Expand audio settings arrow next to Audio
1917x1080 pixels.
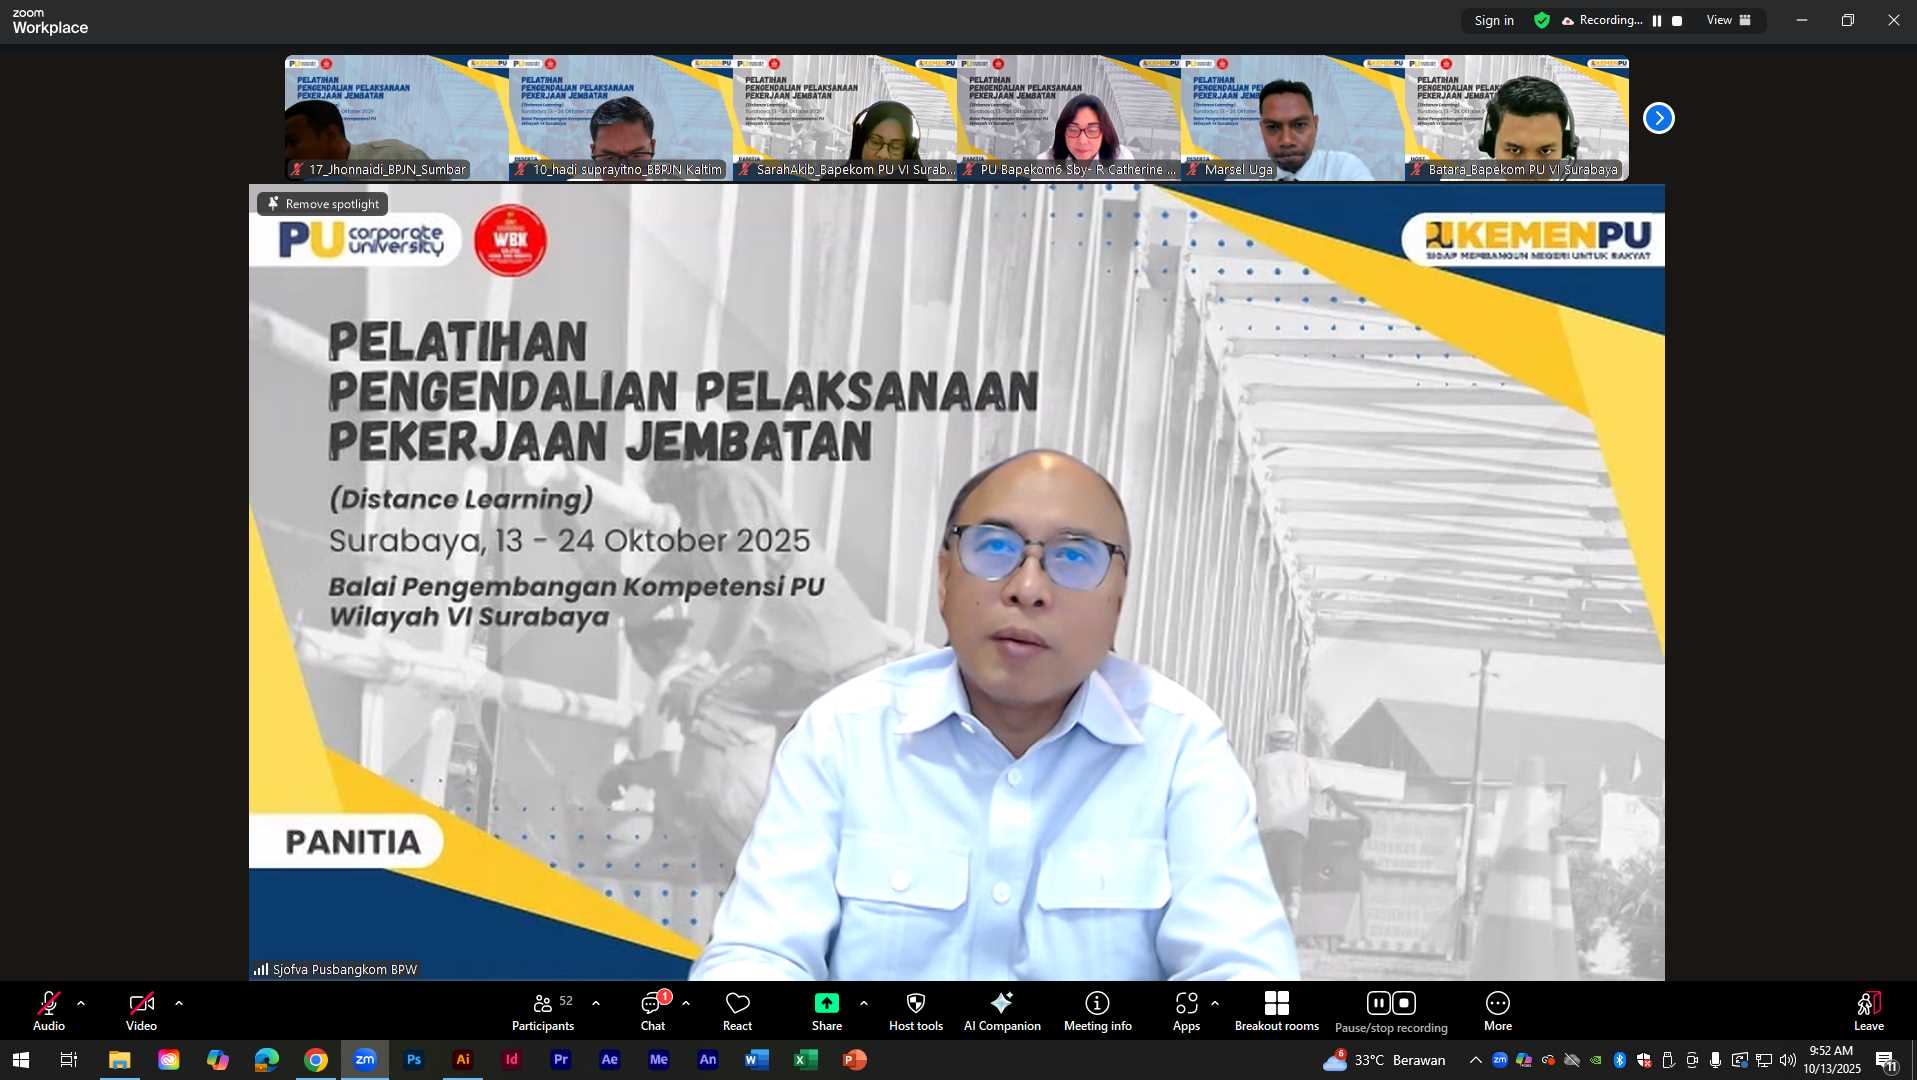click(x=81, y=1003)
